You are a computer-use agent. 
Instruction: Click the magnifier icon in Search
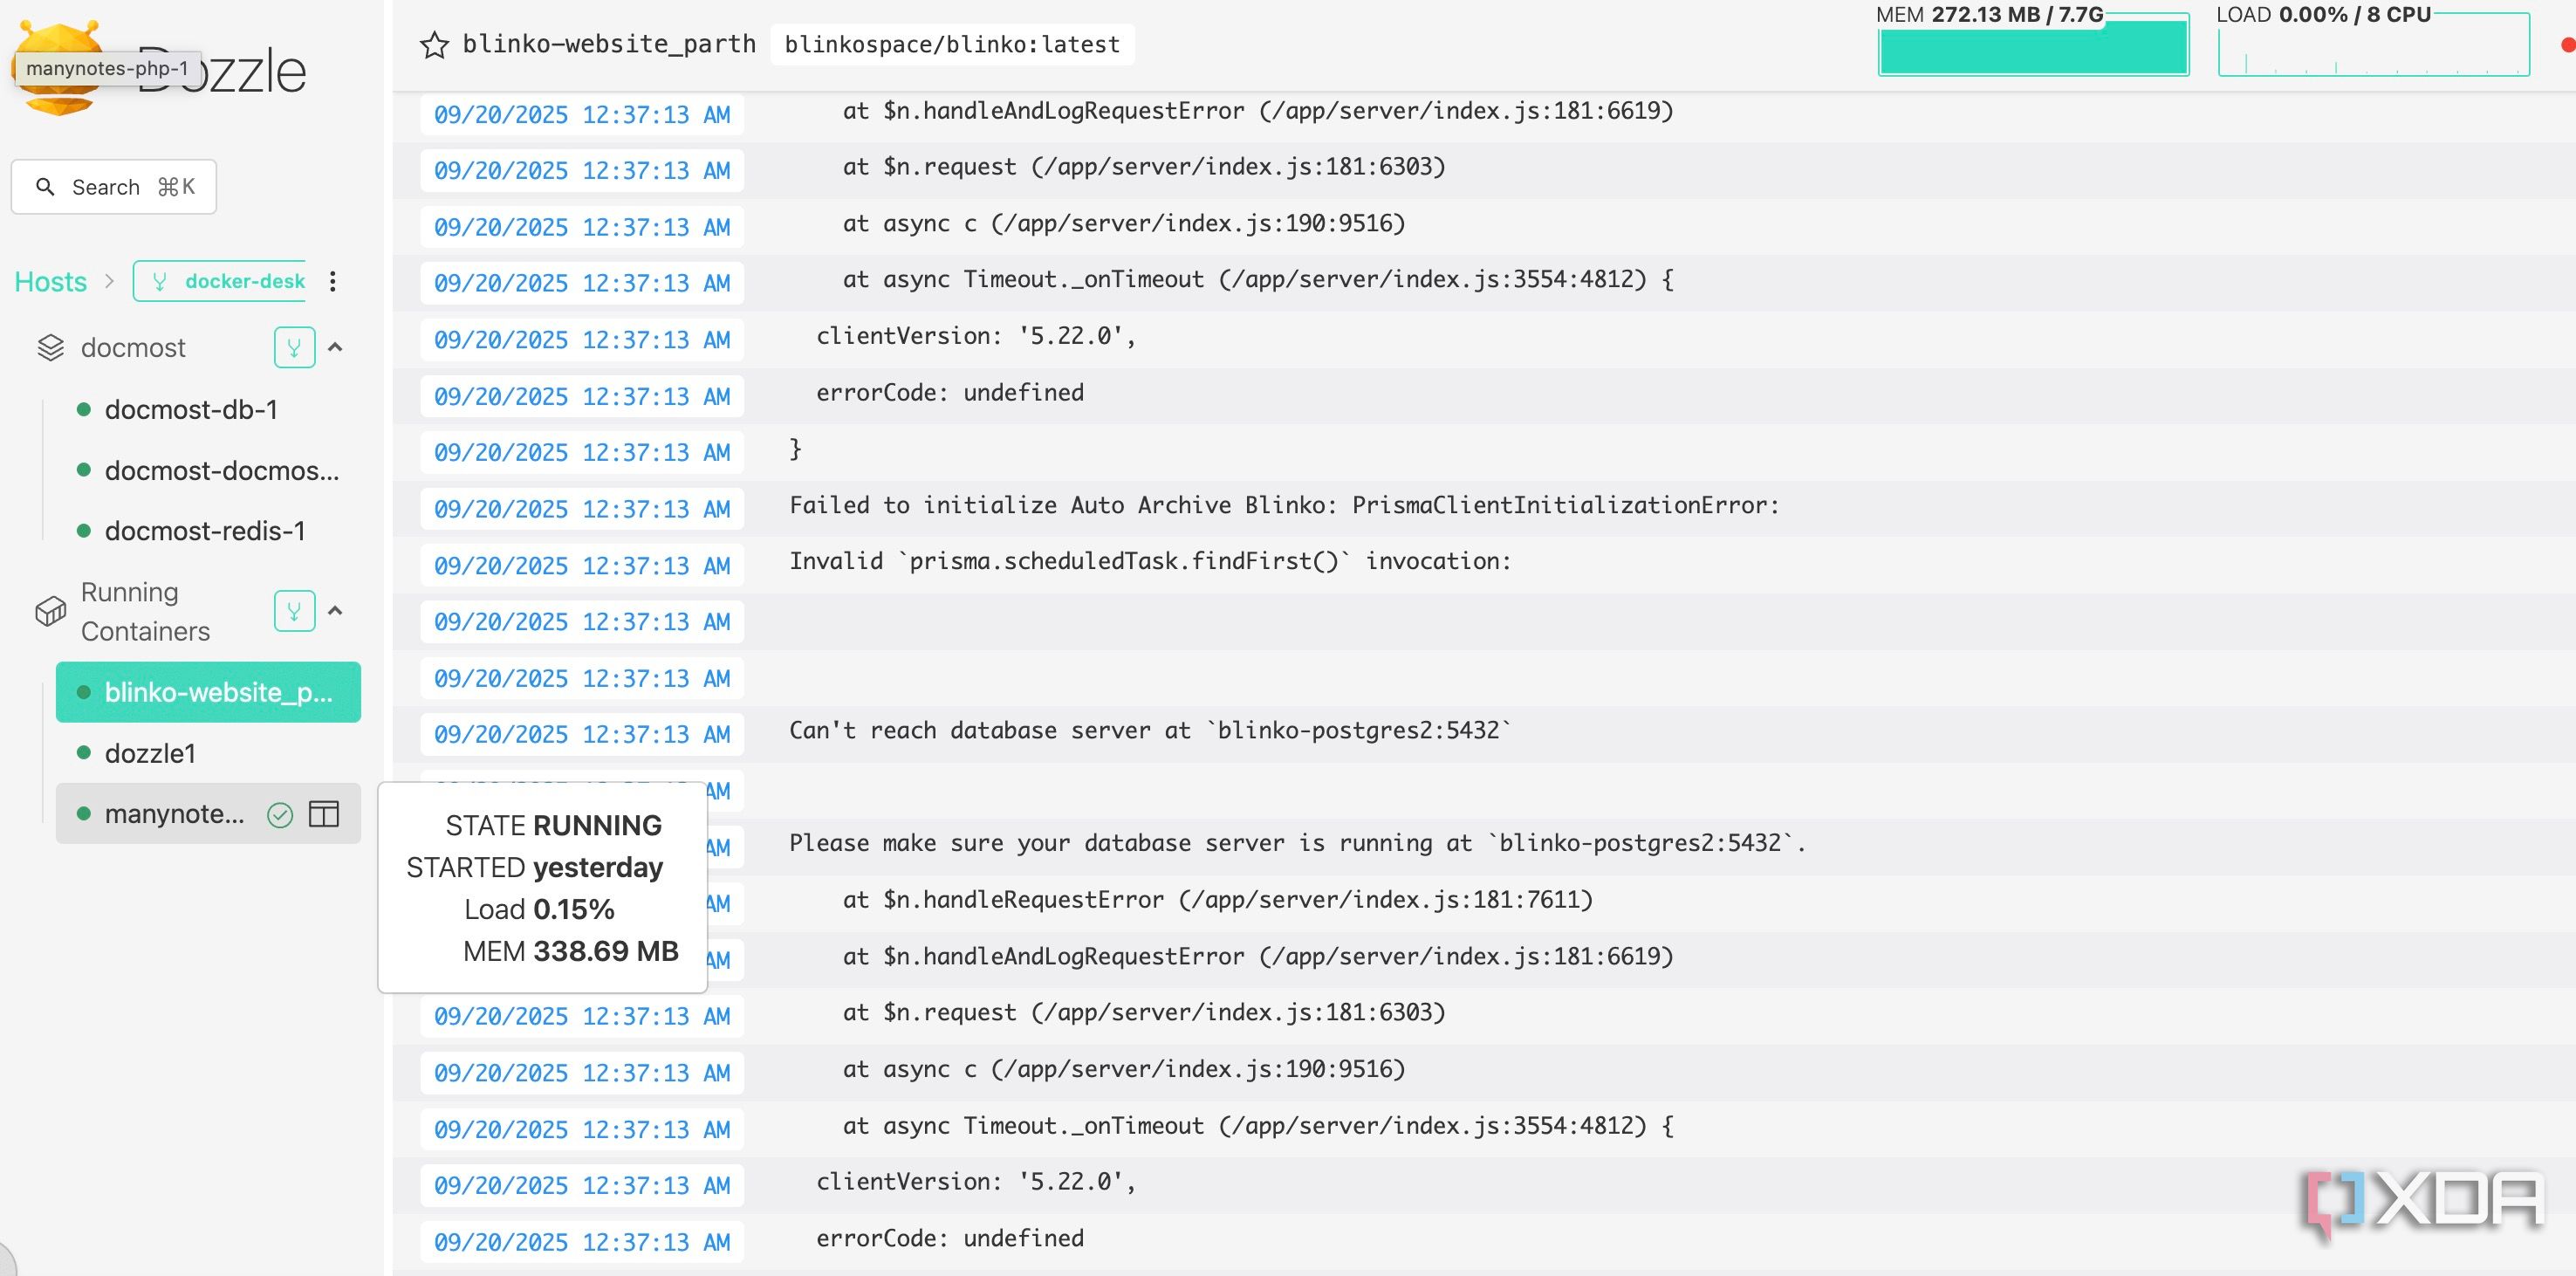point(45,187)
